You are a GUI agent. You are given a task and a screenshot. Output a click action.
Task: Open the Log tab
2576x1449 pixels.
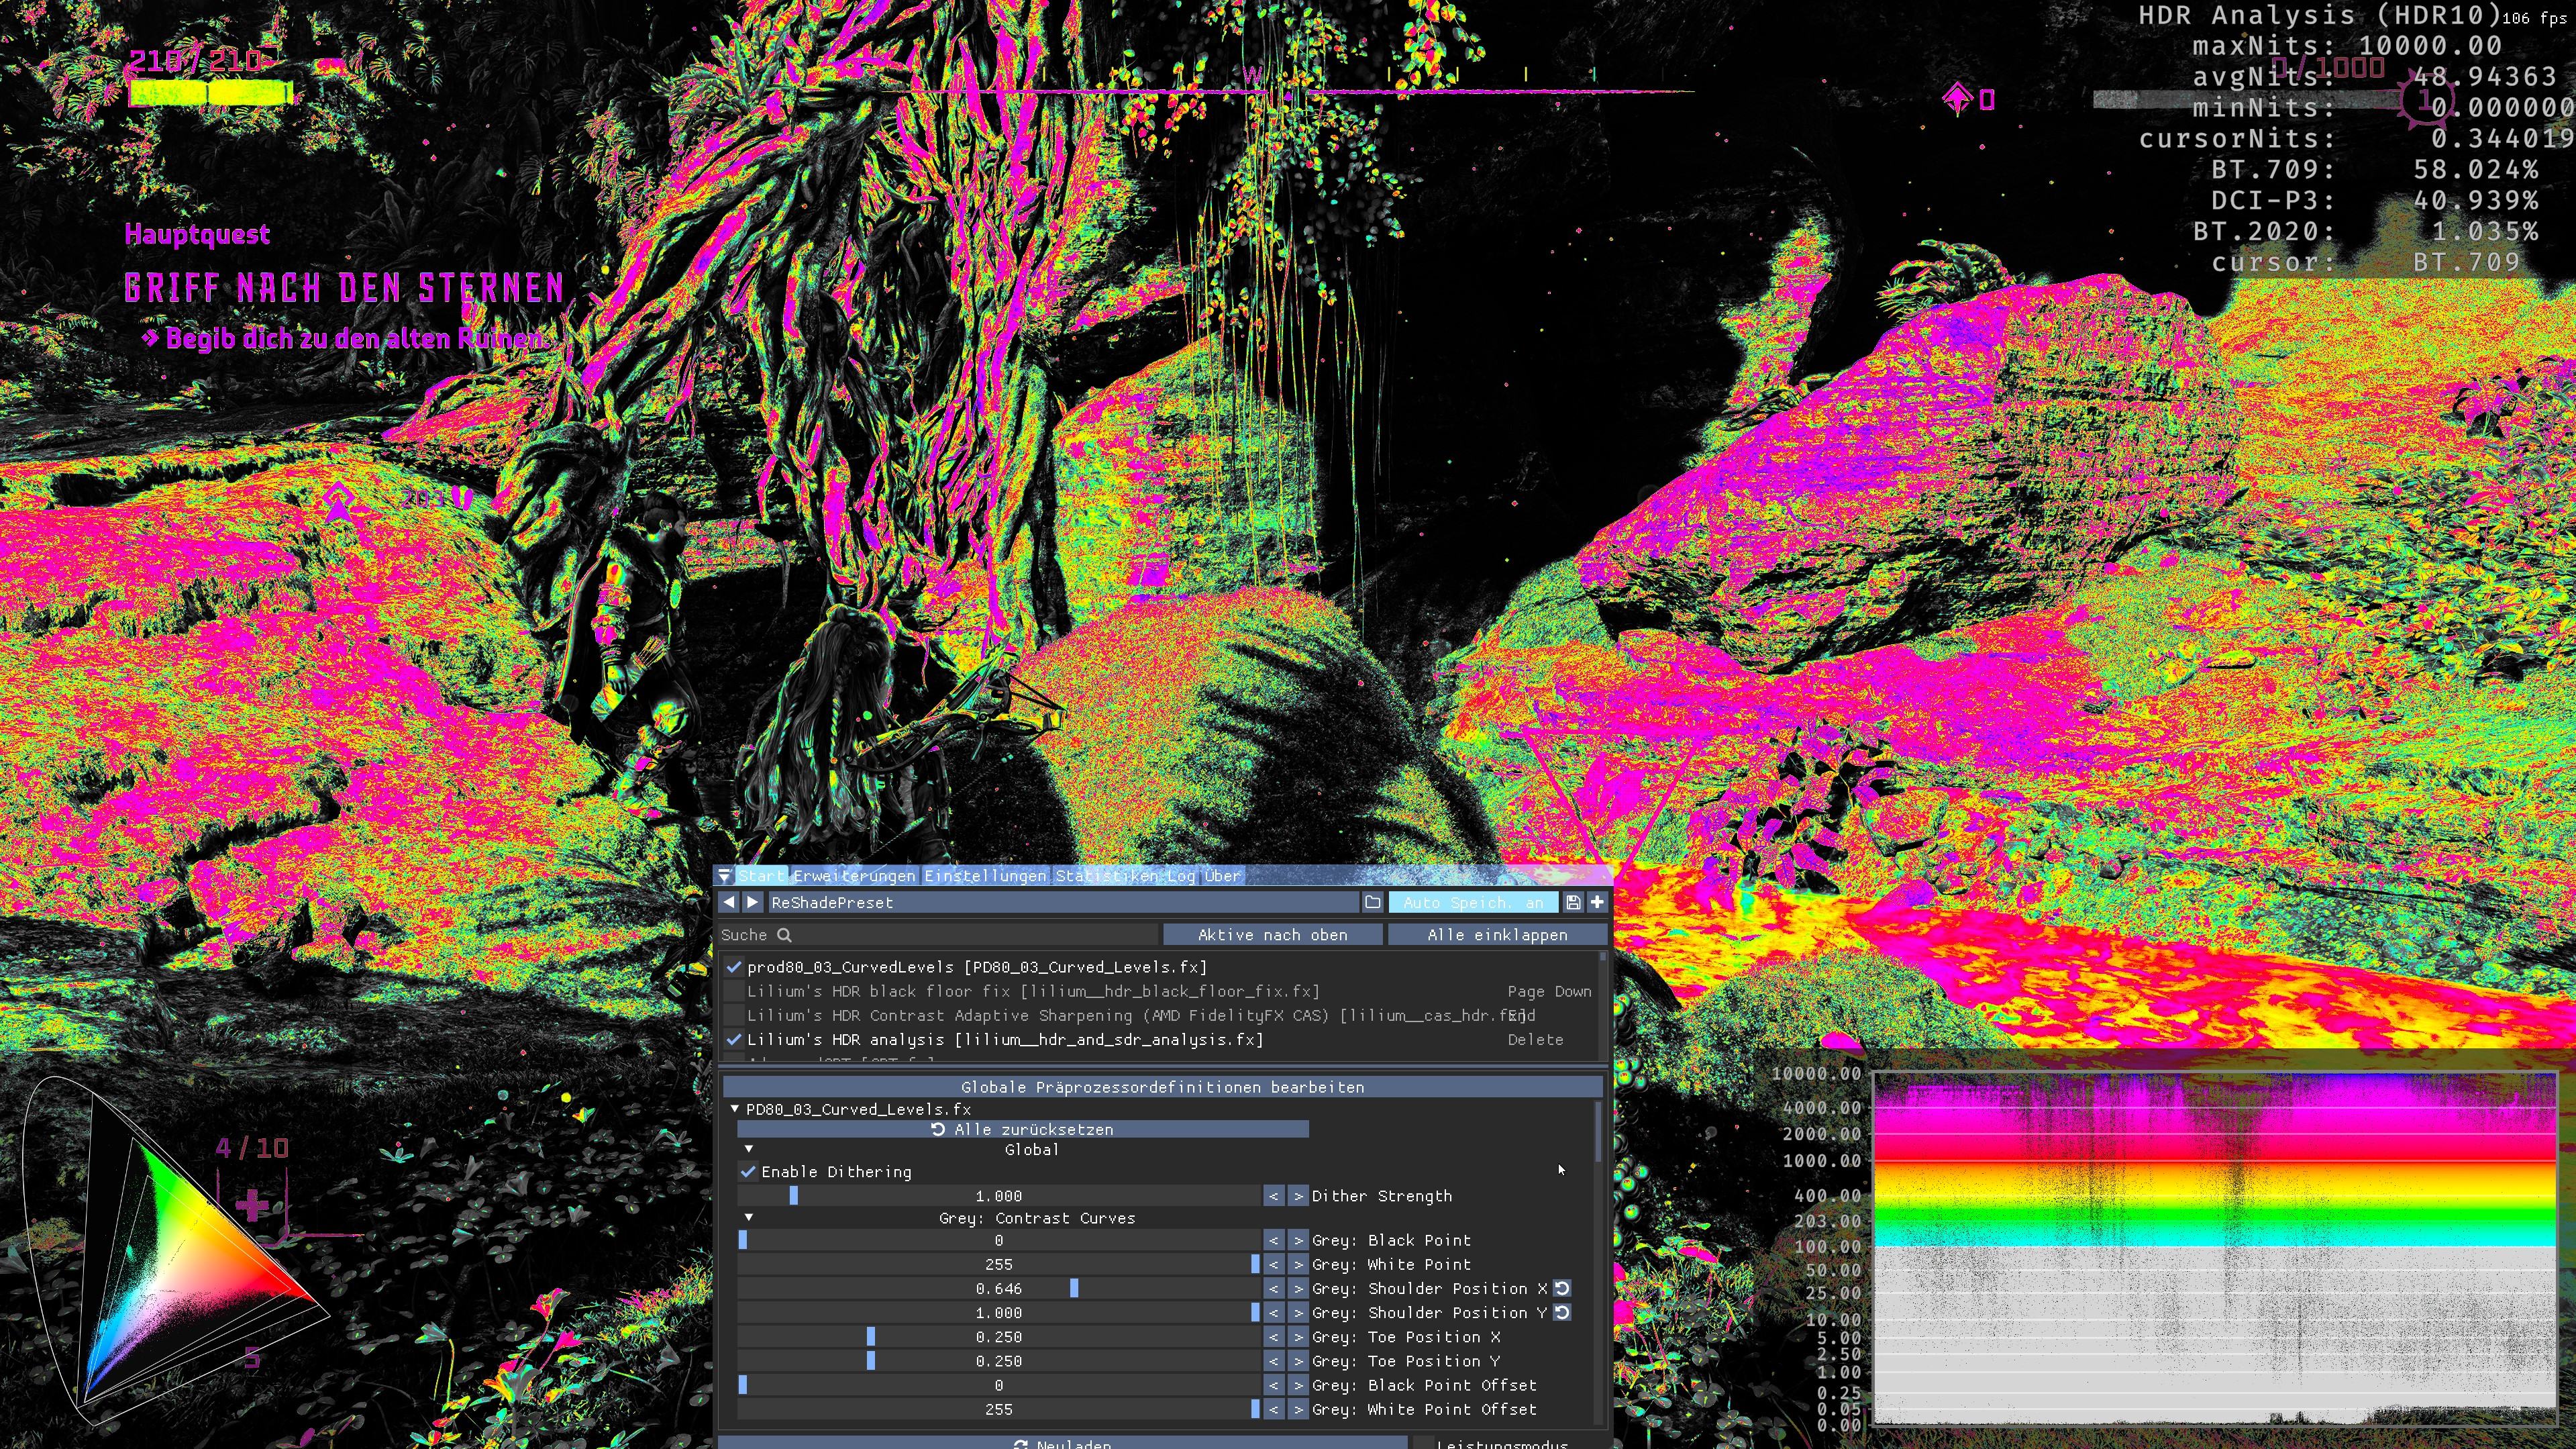click(x=1181, y=876)
